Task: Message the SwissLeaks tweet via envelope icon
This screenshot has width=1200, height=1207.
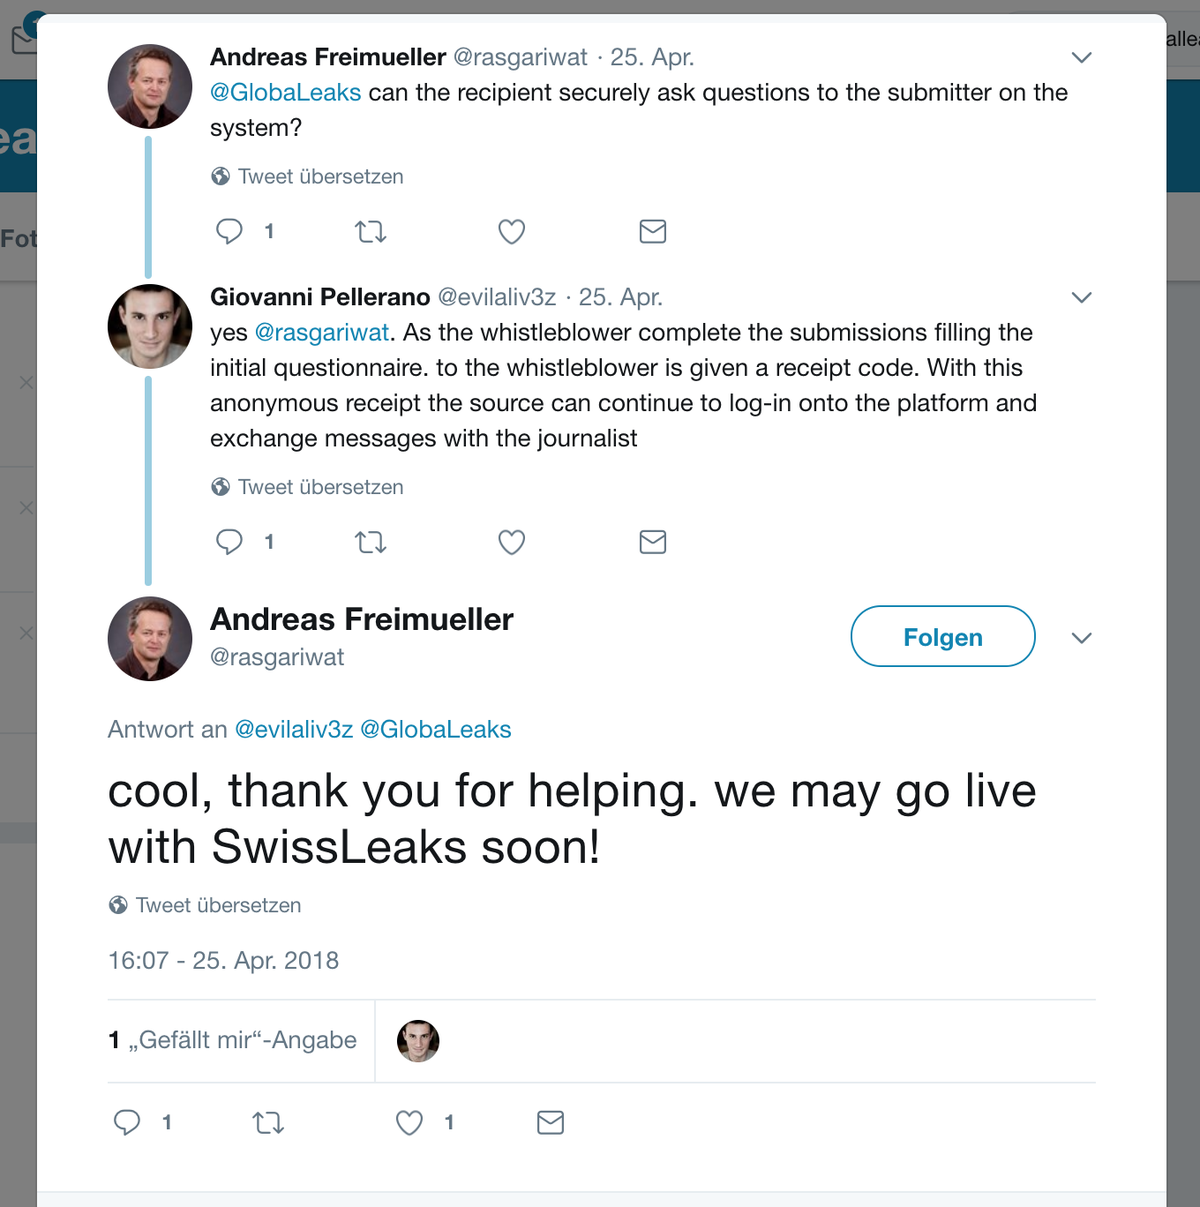Action: pyautogui.click(x=551, y=1123)
